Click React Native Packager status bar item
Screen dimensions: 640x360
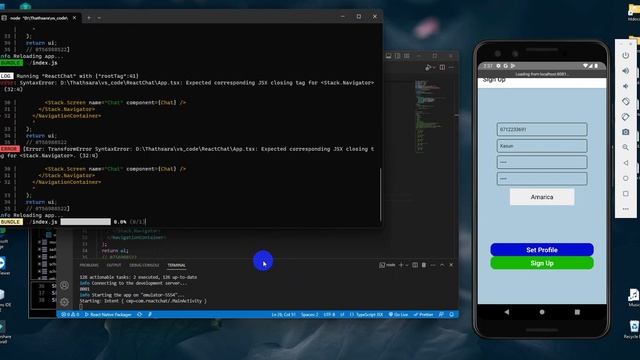tap(108, 315)
